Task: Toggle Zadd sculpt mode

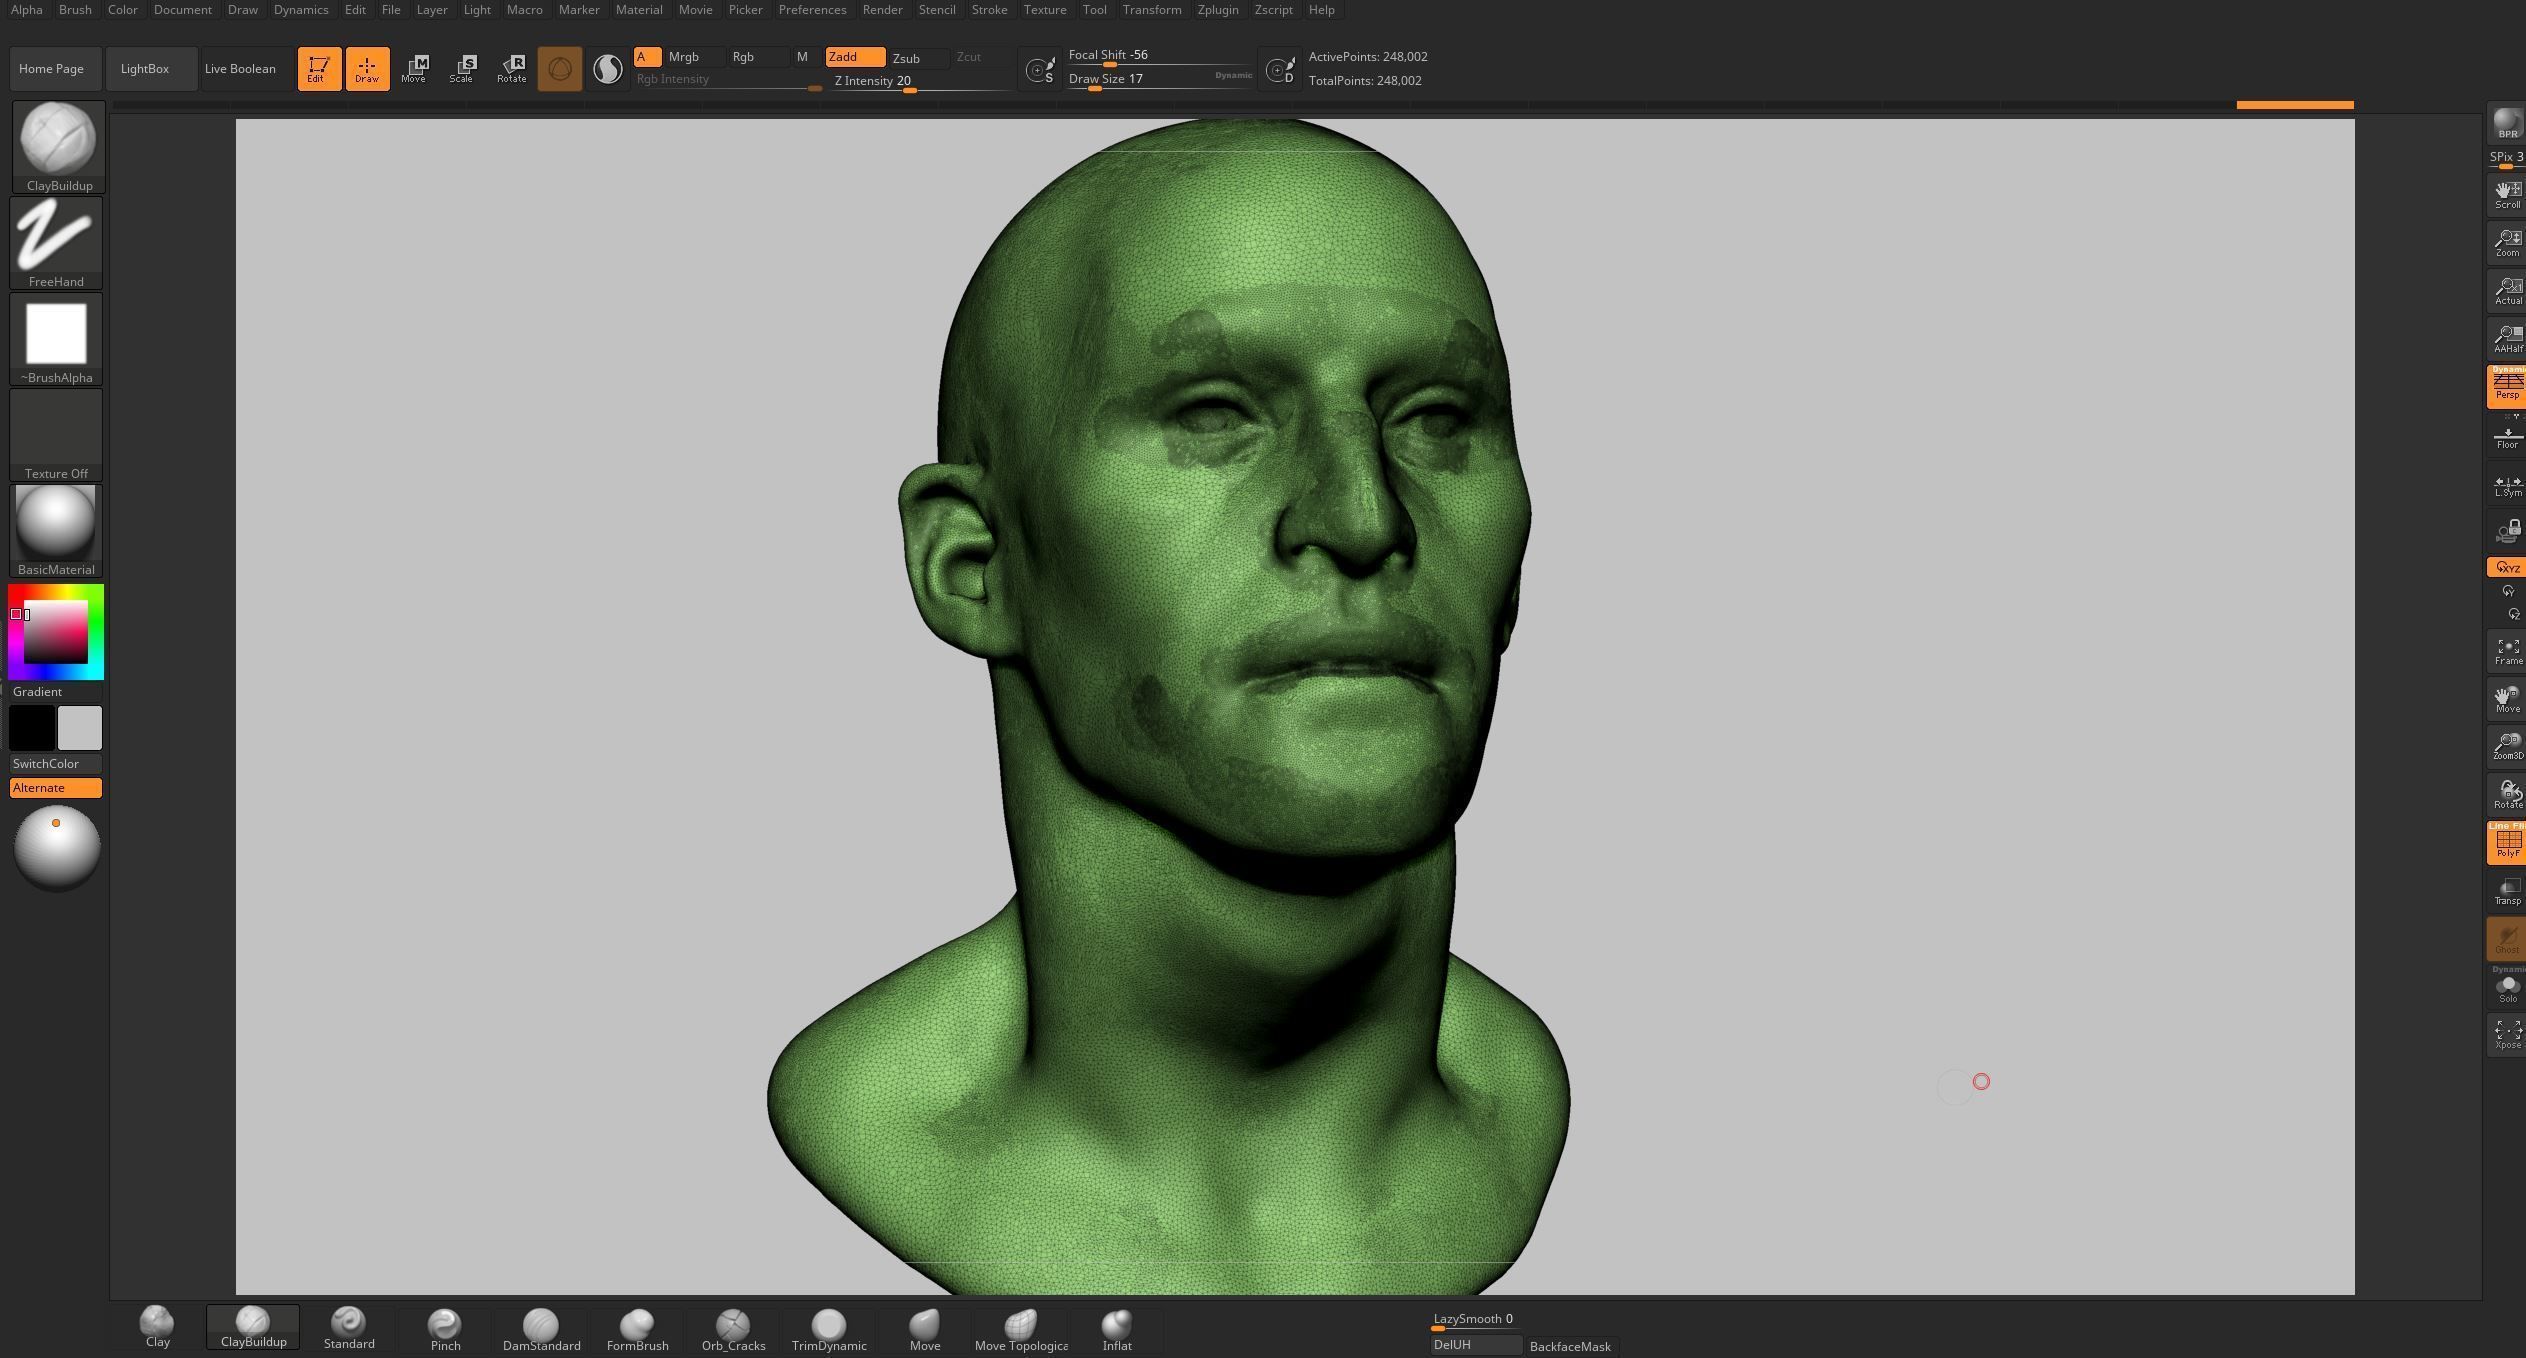Action: pos(855,57)
